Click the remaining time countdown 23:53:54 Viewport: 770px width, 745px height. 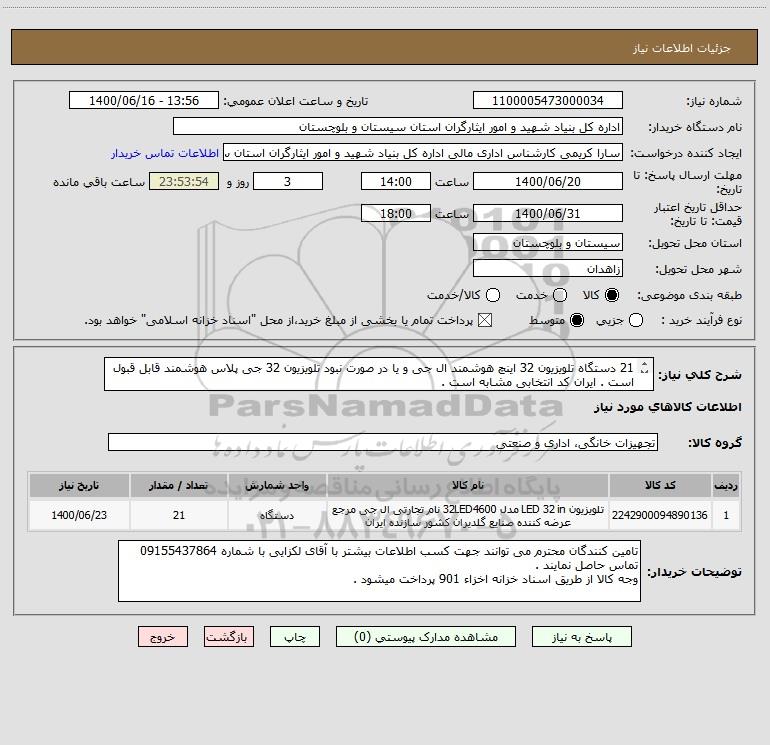(184, 181)
